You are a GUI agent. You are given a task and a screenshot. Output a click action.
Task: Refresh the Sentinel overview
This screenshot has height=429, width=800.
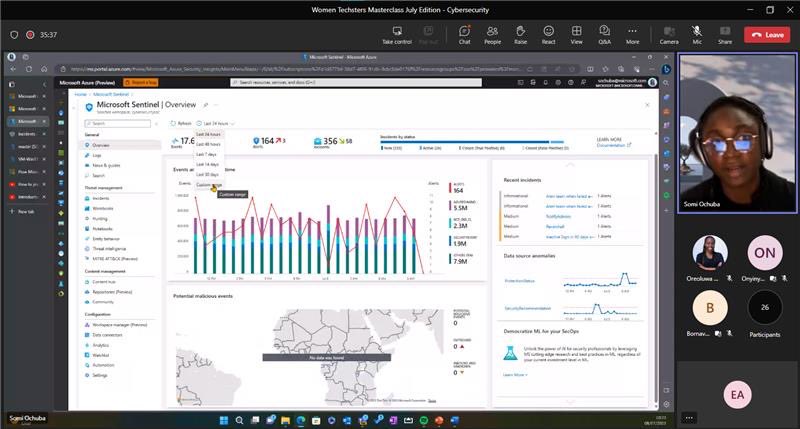(x=181, y=123)
